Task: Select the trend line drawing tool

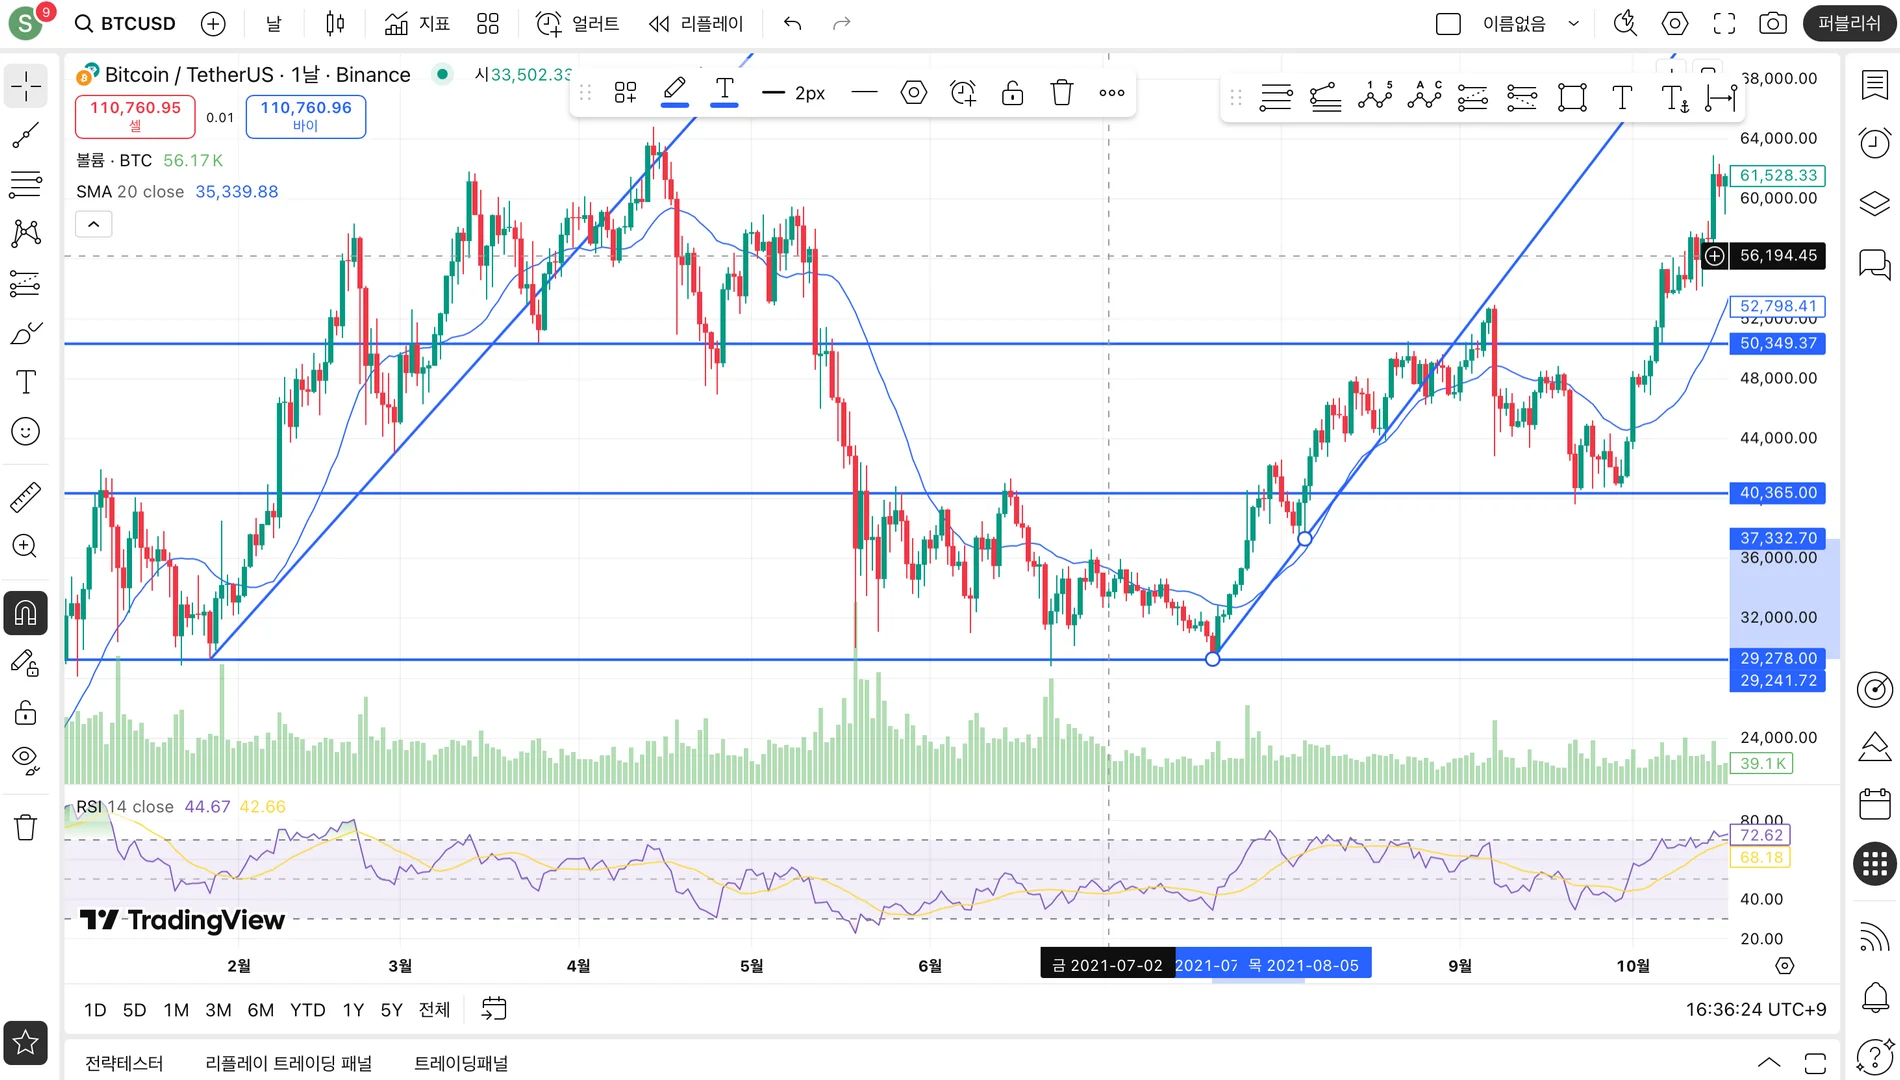Action: pyautogui.click(x=26, y=135)
